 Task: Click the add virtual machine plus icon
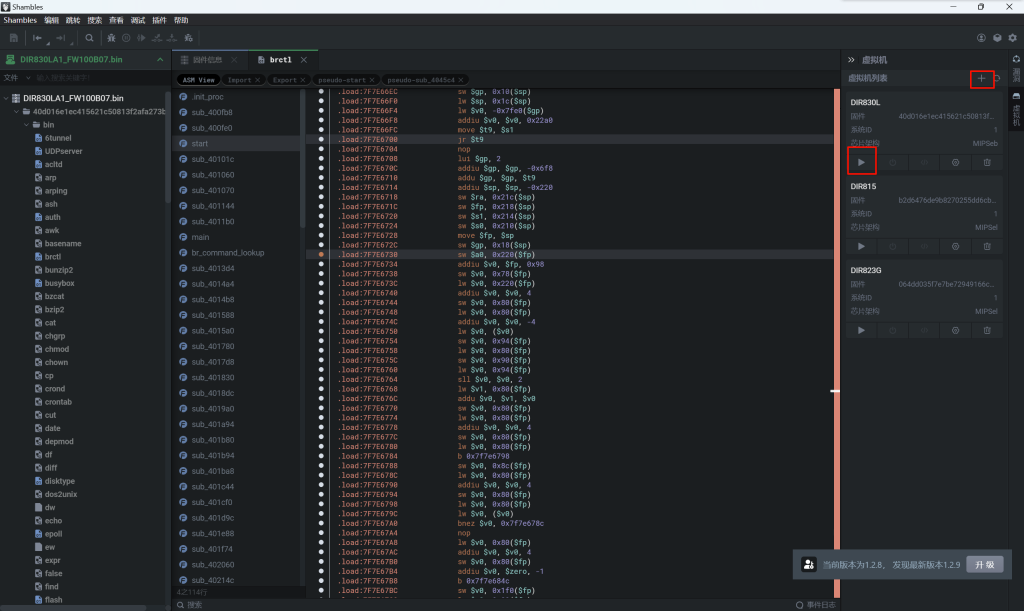click(x=981, y=78)
